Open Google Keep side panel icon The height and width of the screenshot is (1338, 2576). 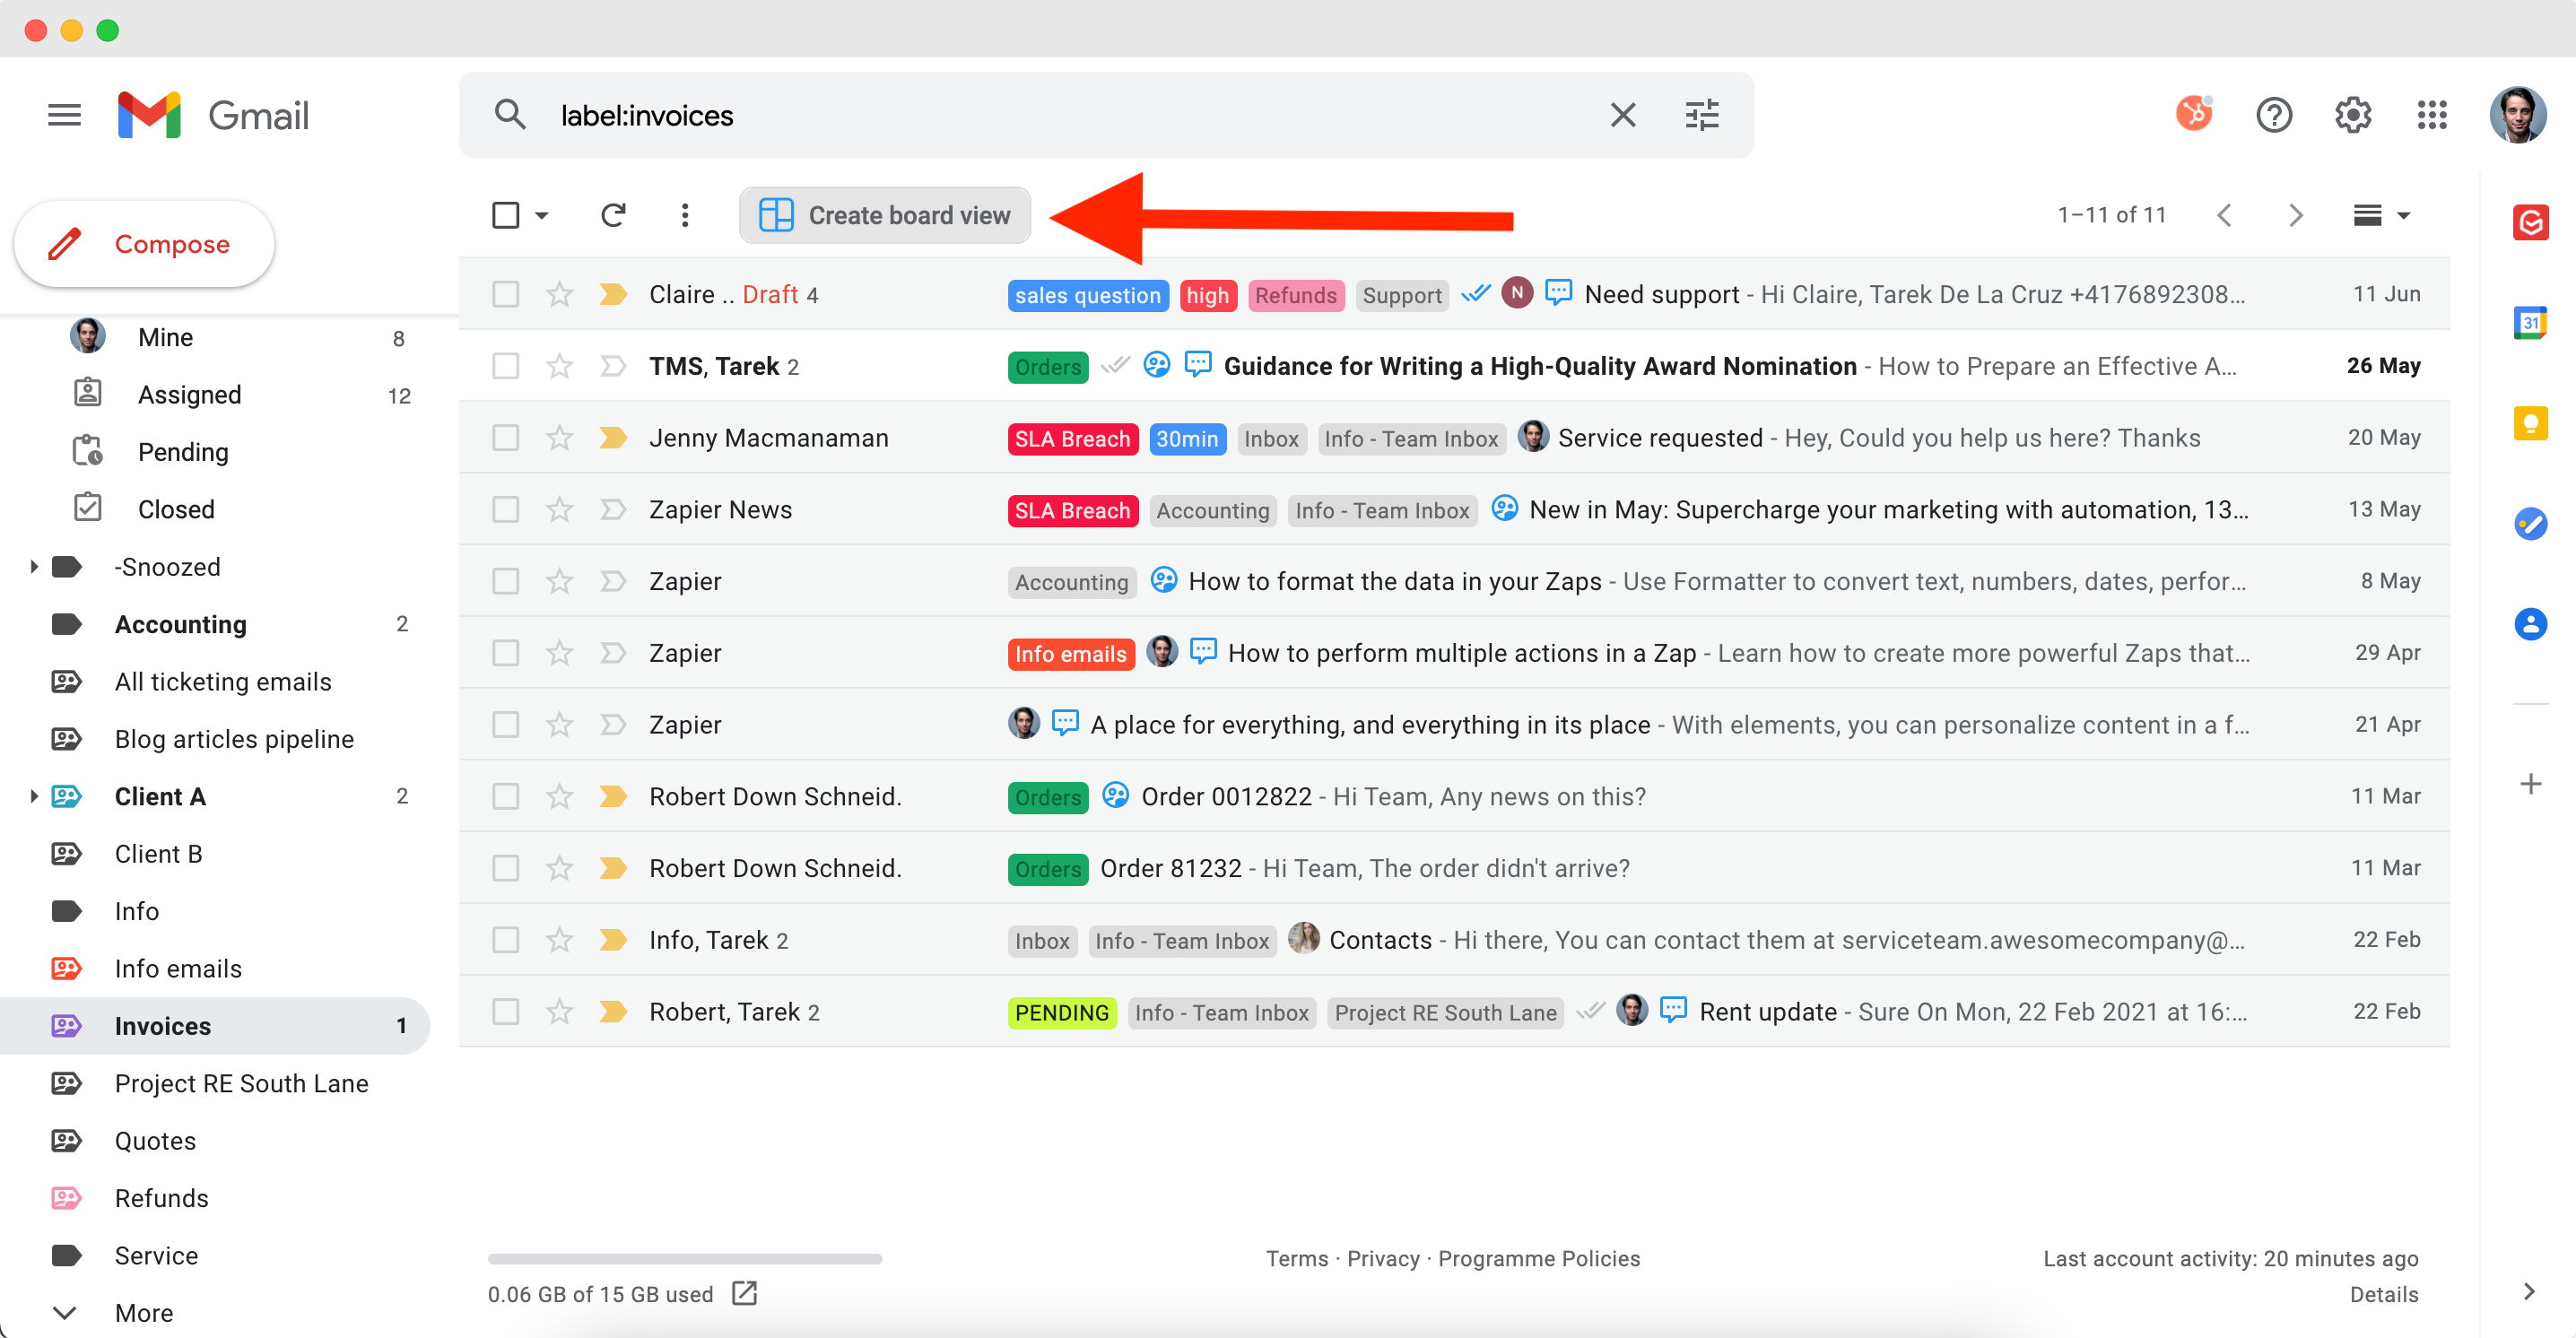pyautogui.click(x=2530, y=423)
